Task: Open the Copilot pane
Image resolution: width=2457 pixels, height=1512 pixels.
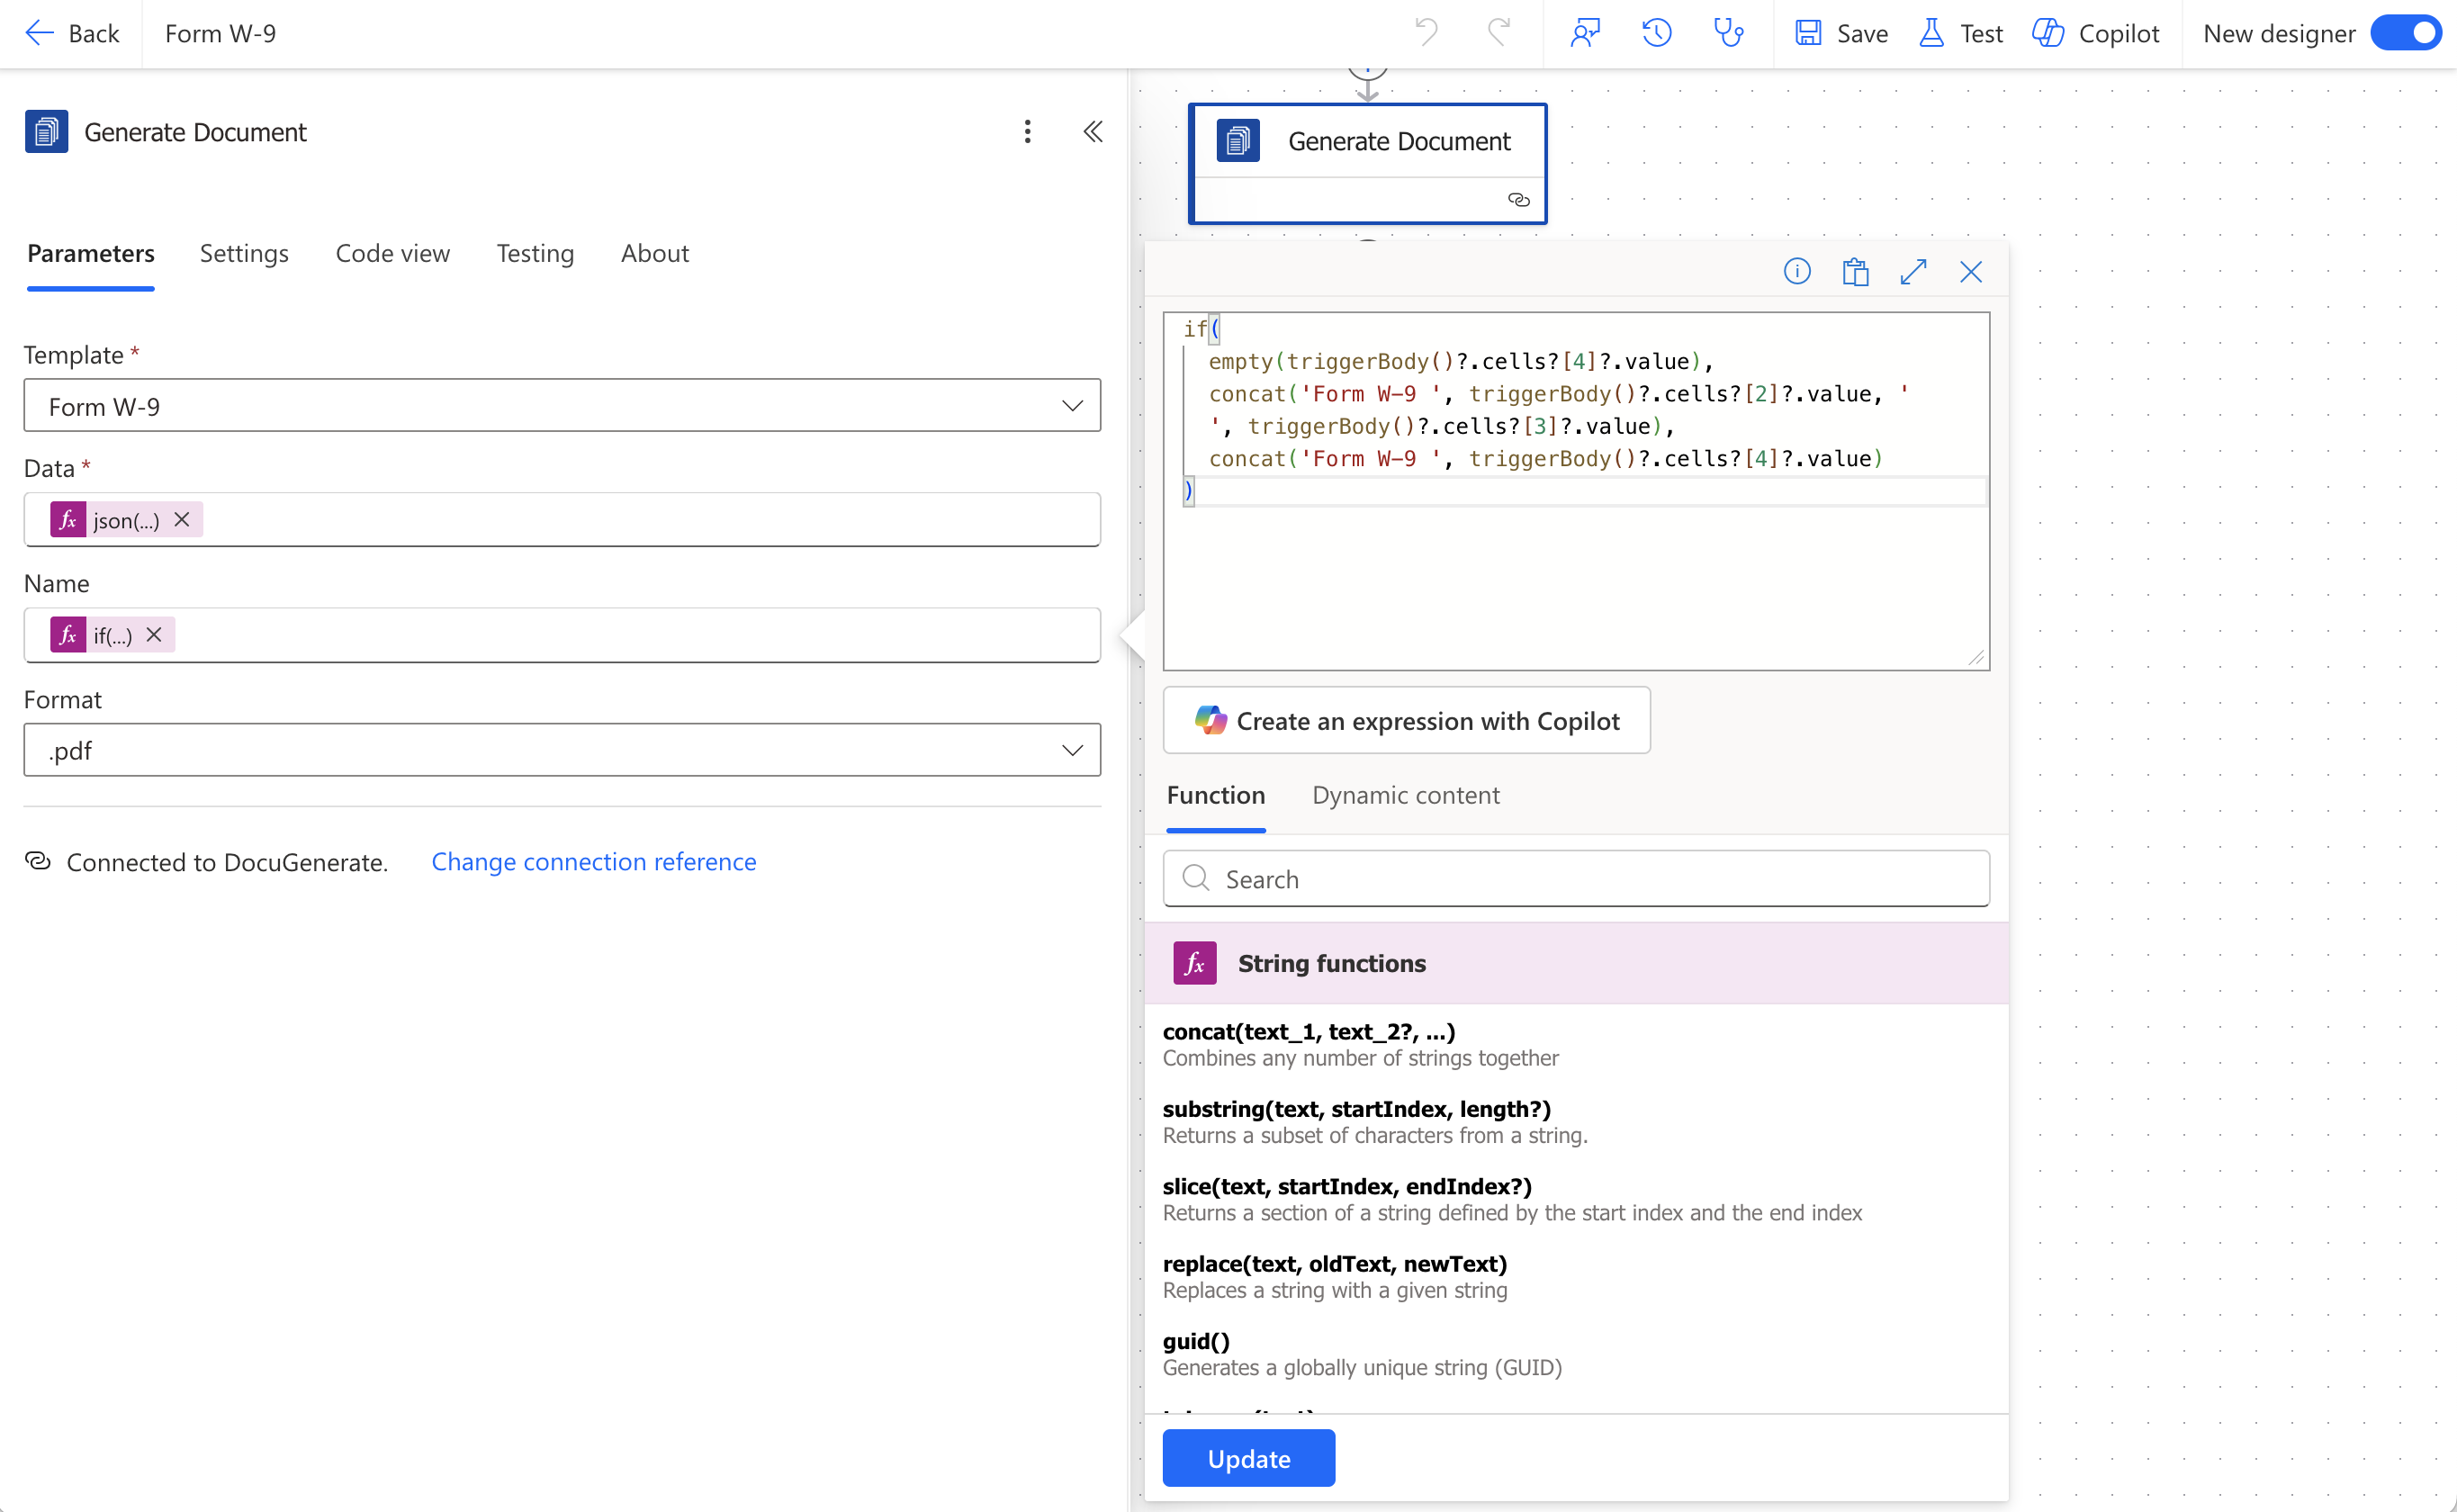Action: click(x=2096, y=34)
